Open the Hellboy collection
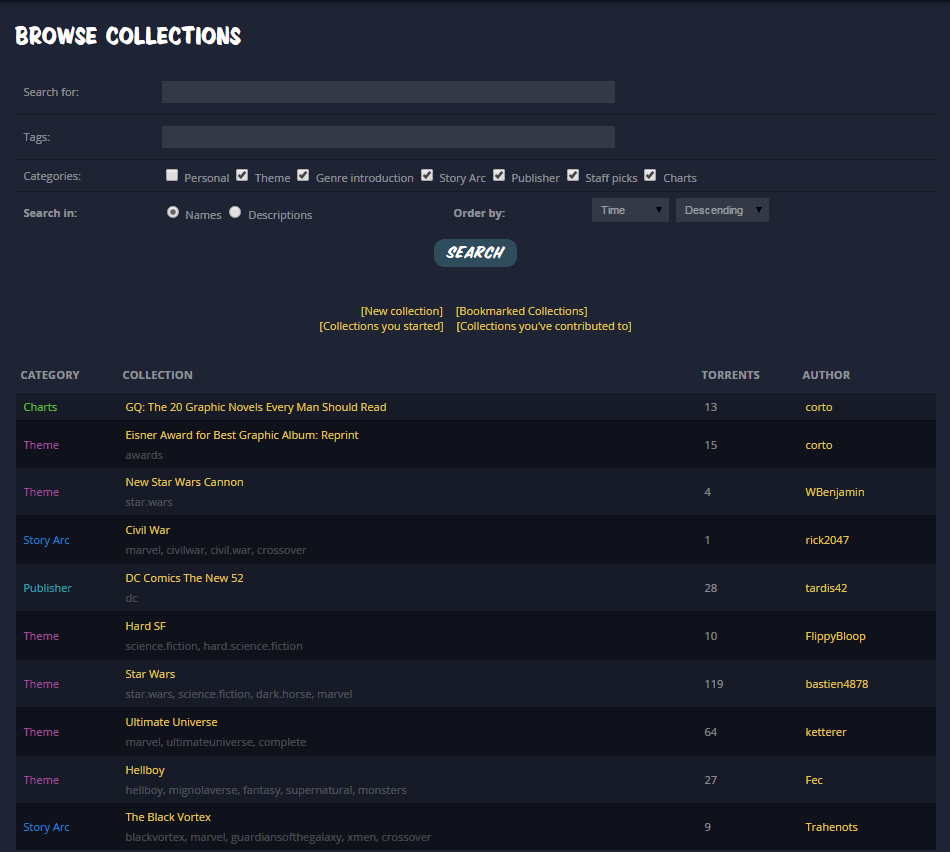The image size is (950, 852). click(x=145, y=770)
